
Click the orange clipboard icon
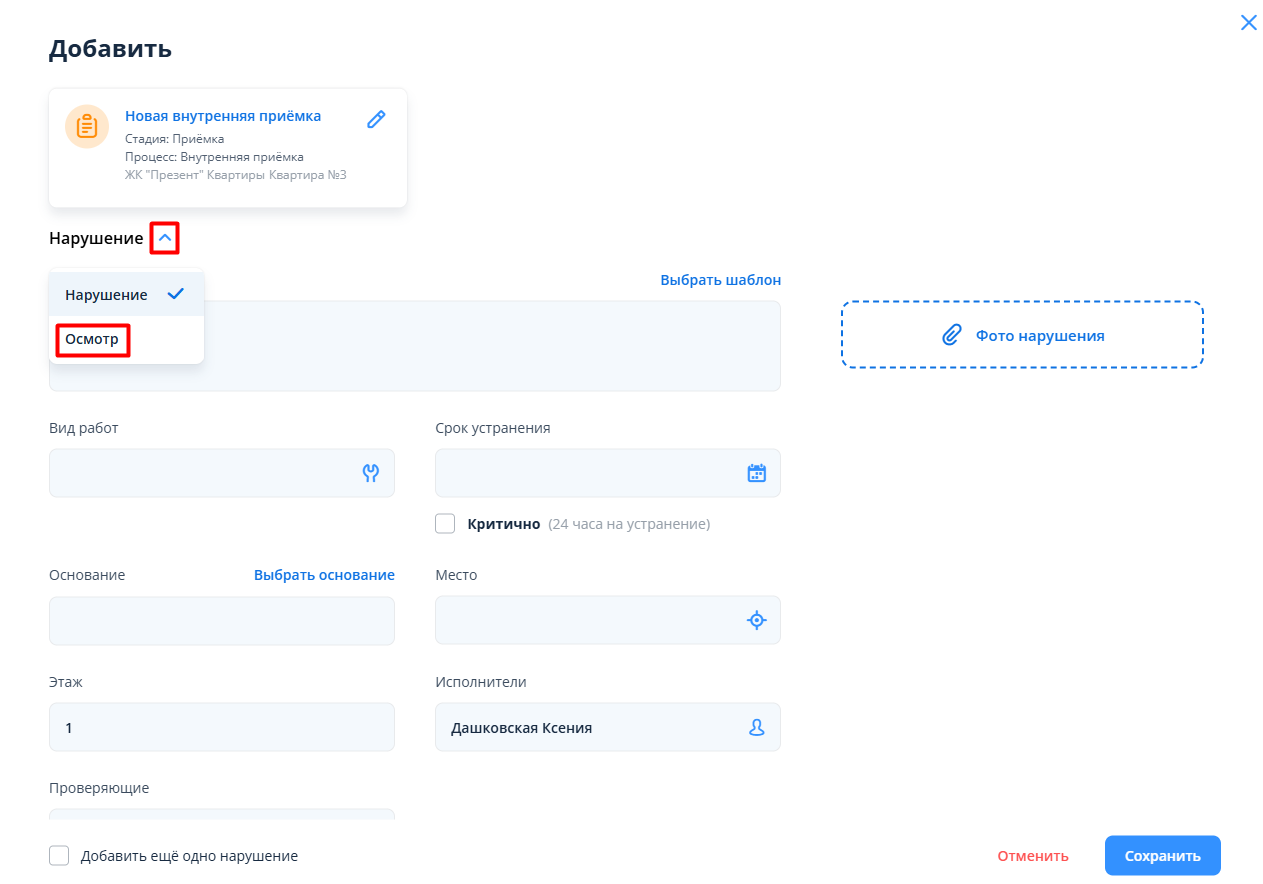coord(87,127)
